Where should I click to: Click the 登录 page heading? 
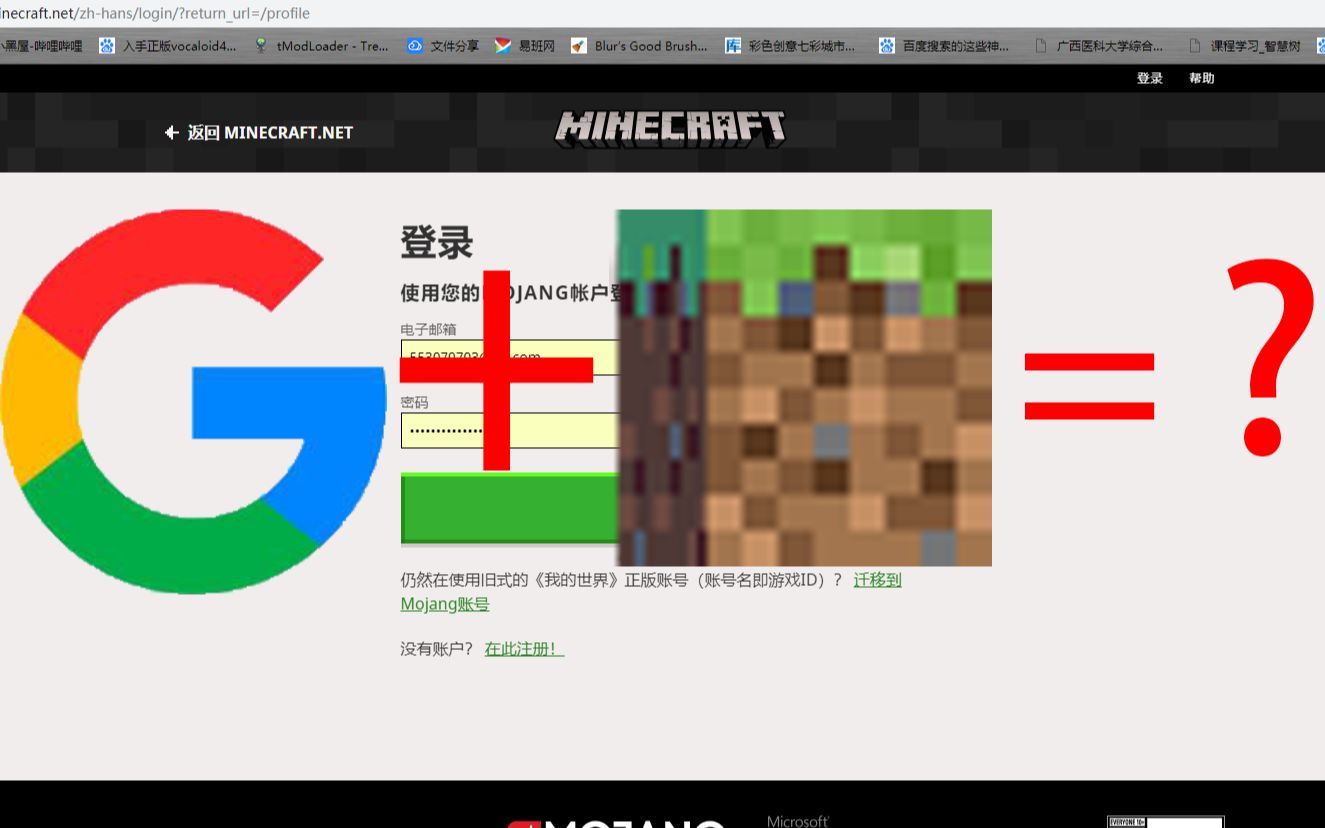[436, 243]
